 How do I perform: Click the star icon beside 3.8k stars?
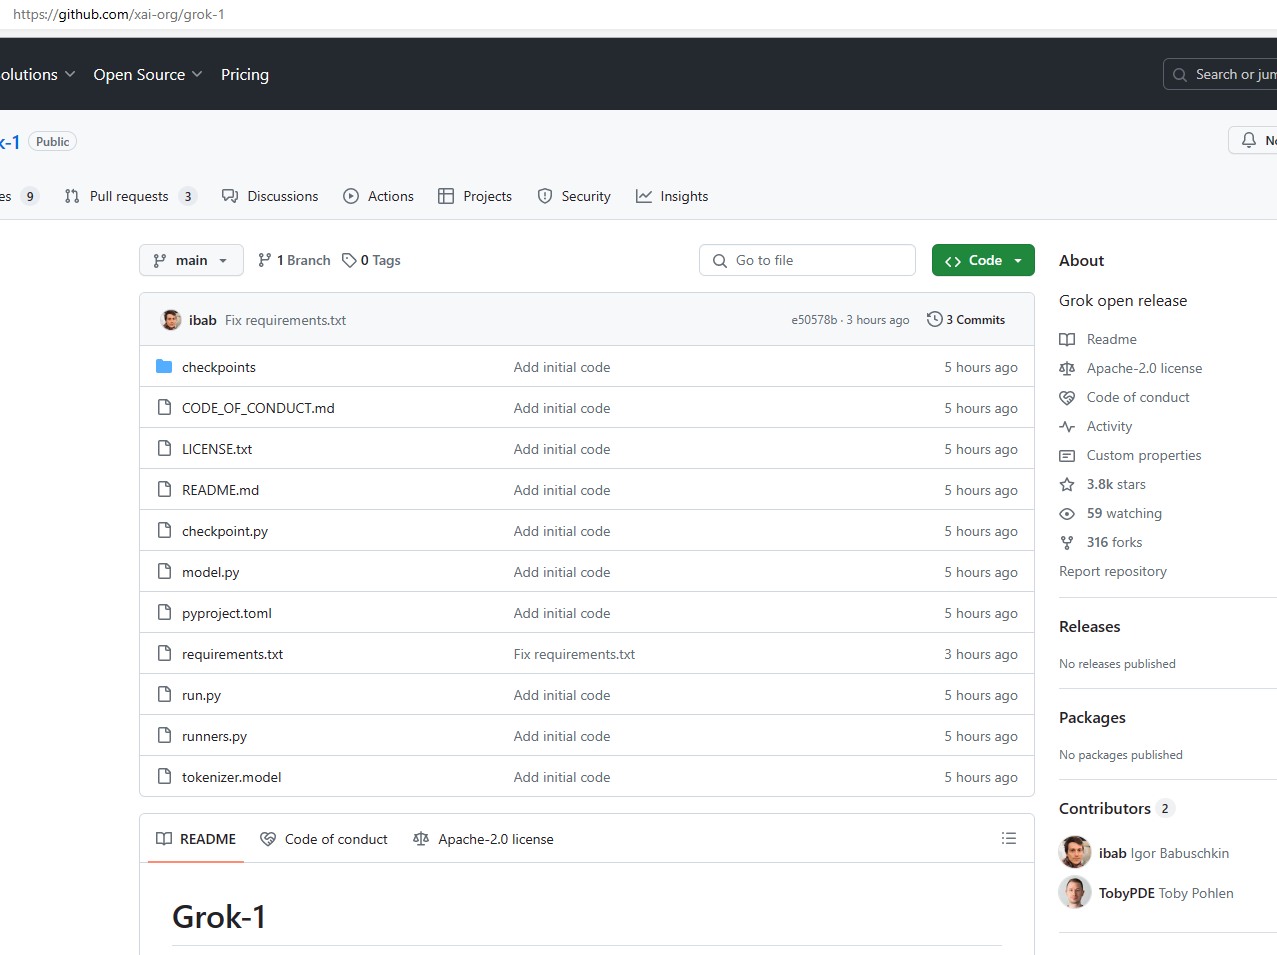coord(1067,485)
